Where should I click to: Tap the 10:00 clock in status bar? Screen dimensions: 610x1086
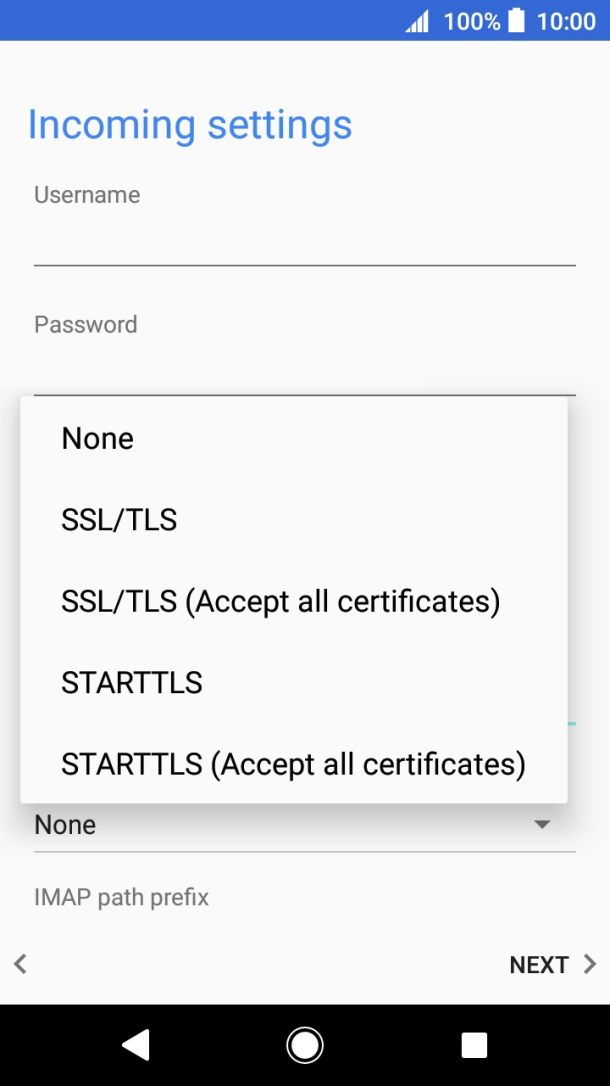pos(566,21)
